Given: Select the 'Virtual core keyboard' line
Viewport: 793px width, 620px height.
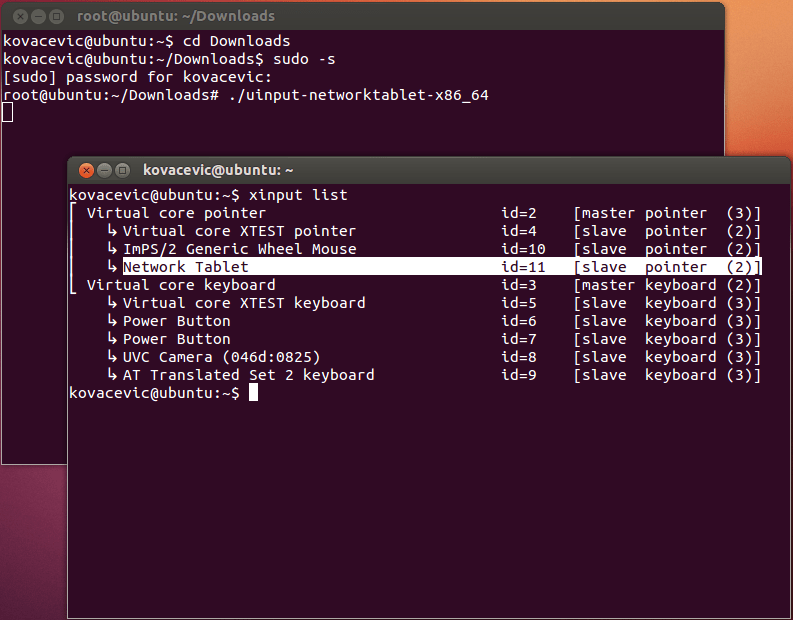Looking at the screenshot, I should tap(424, 285).
